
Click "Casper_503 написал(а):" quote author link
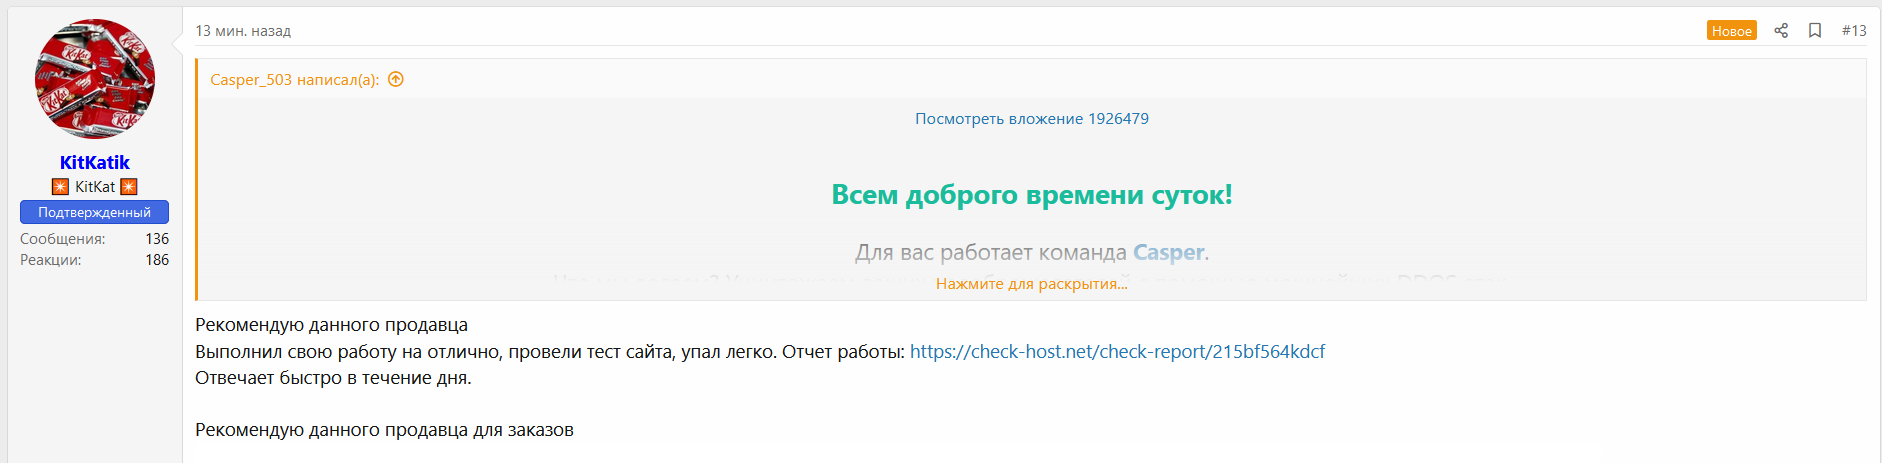(294, 80)
